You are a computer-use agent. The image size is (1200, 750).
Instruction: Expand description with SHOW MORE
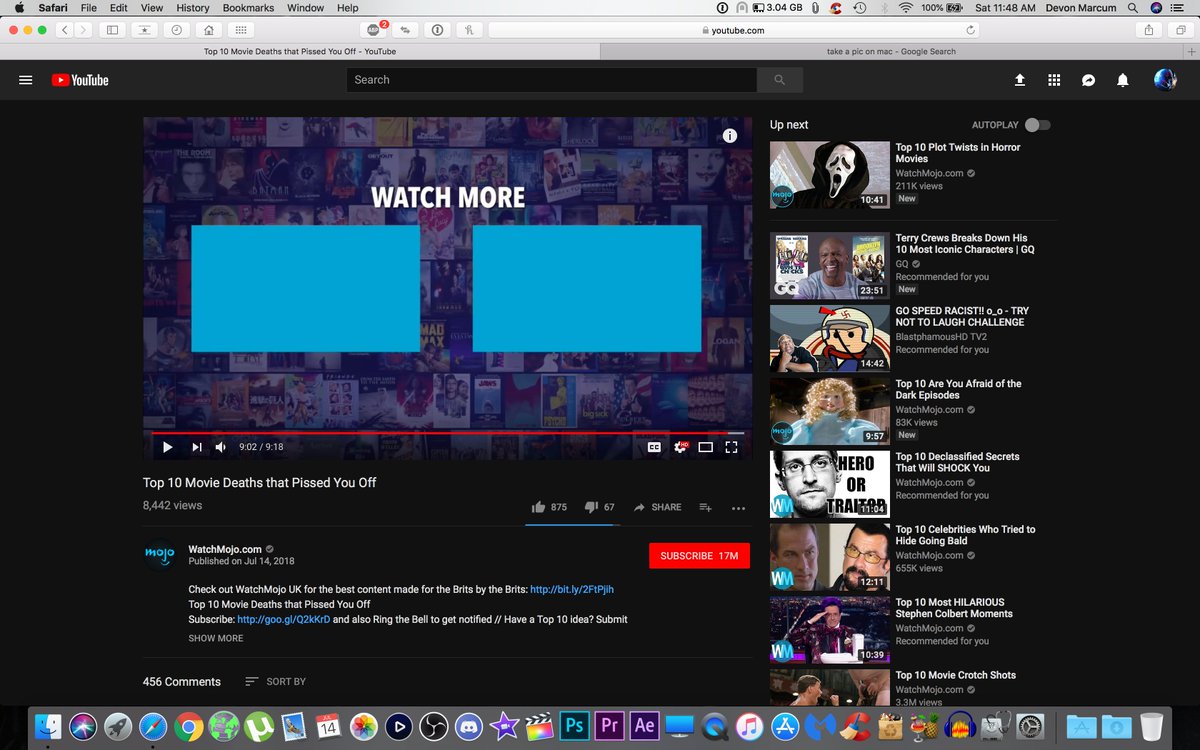click(216, 638)
